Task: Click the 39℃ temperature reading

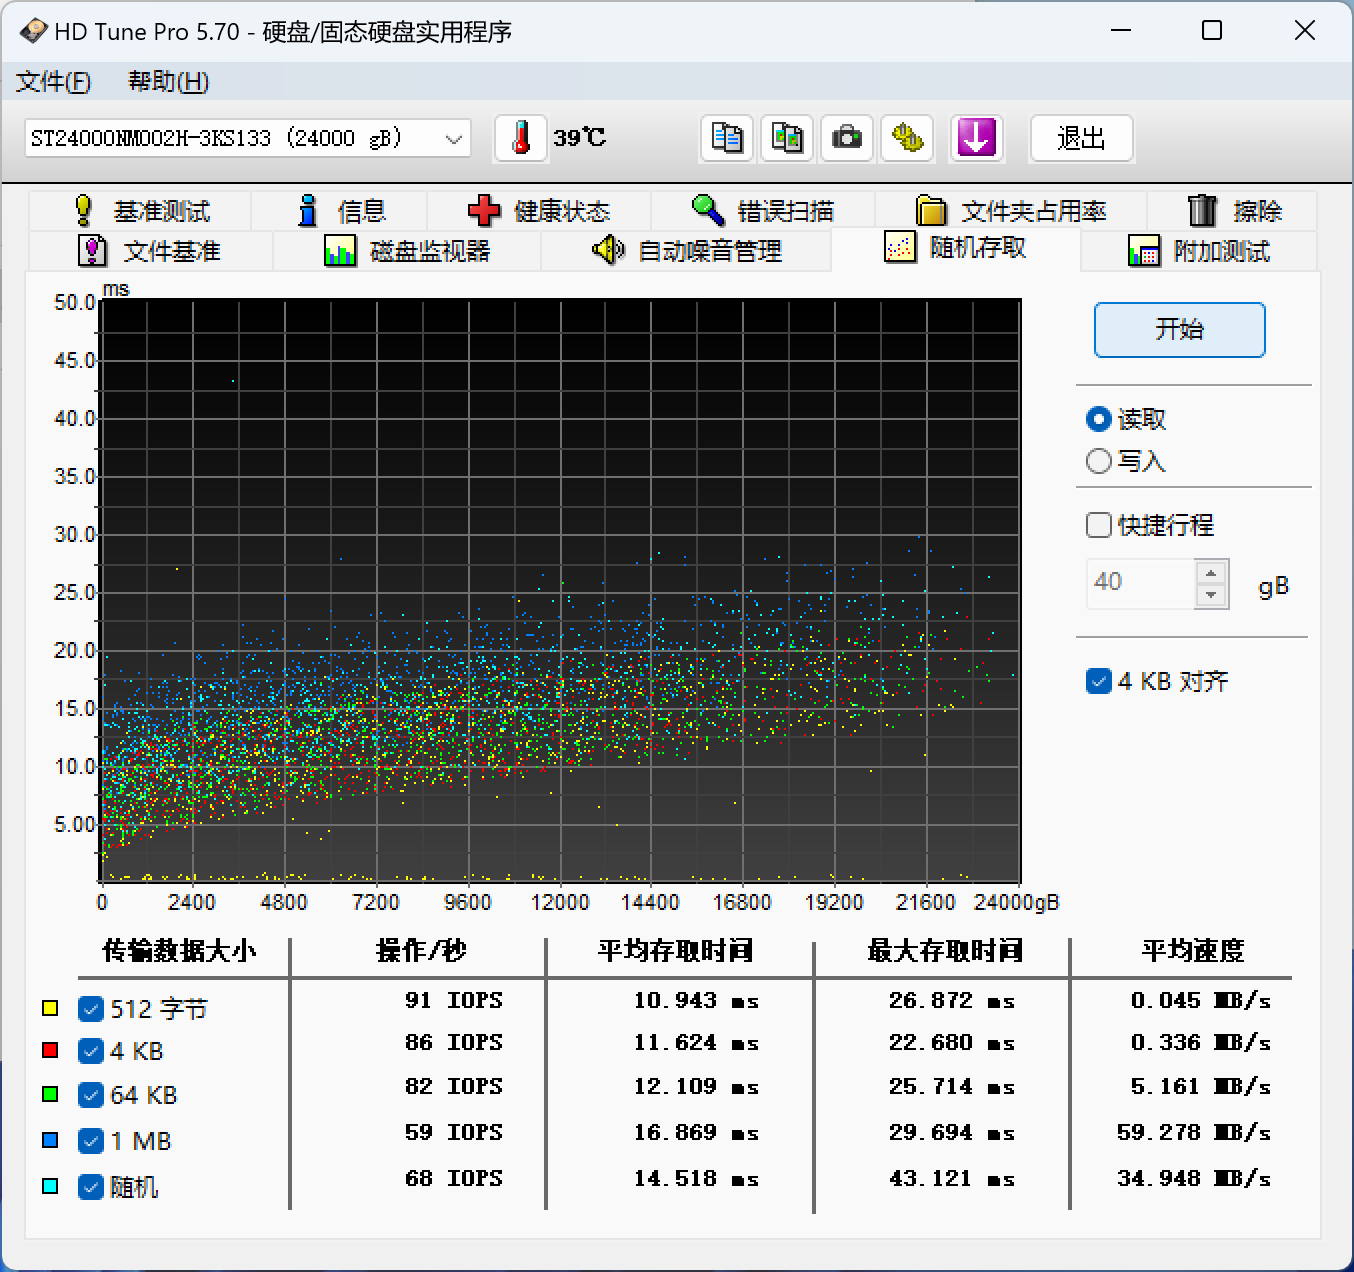Action: pos(580,138)
